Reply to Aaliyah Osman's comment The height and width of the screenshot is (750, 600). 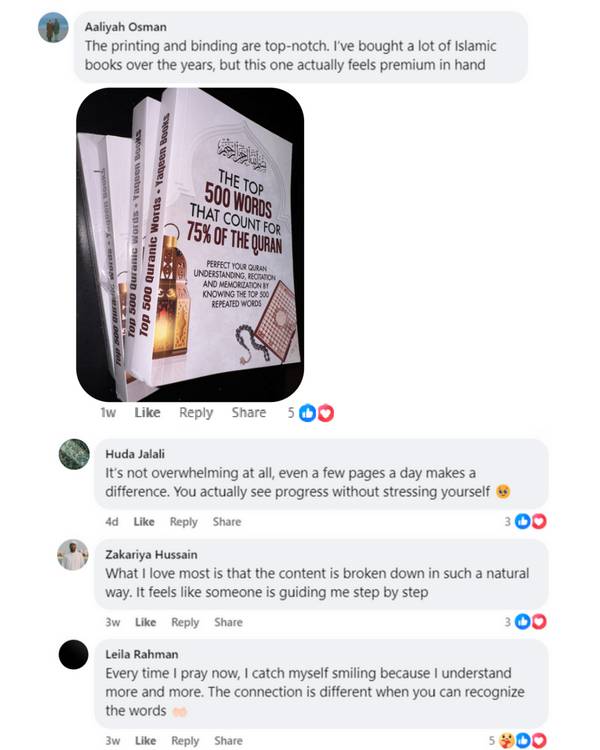[x=196, y=413]
